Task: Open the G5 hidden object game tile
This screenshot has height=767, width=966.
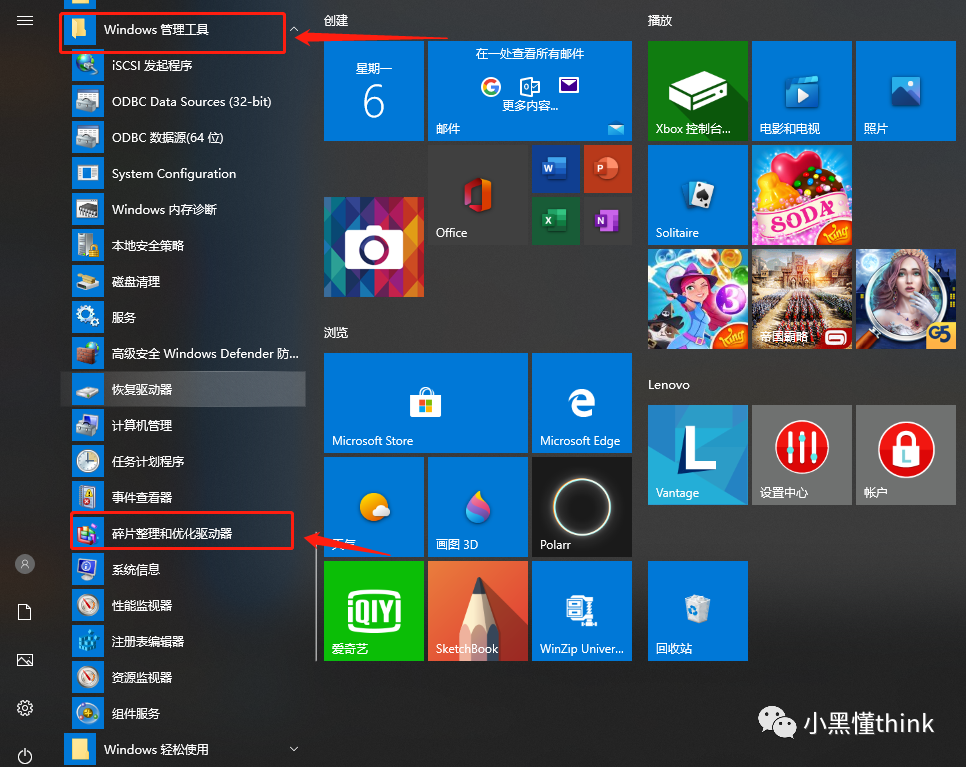Action: pos(906,299)
